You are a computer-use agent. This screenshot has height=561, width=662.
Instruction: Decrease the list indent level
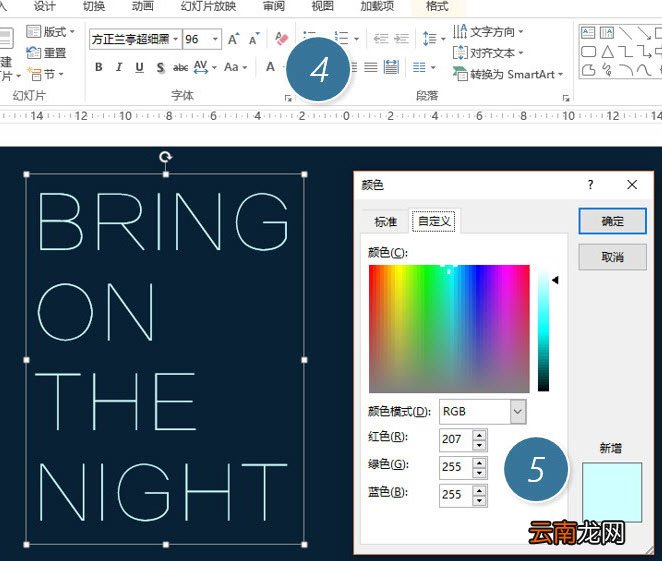(380, 39)
